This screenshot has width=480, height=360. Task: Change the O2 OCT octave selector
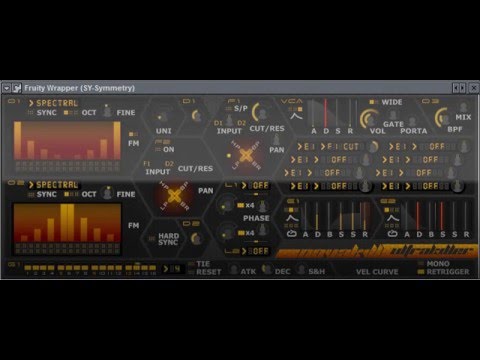point(71,194)
